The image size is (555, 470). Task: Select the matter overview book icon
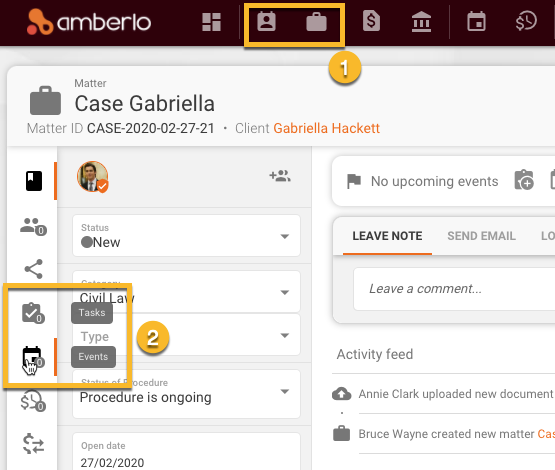point(34,181)
